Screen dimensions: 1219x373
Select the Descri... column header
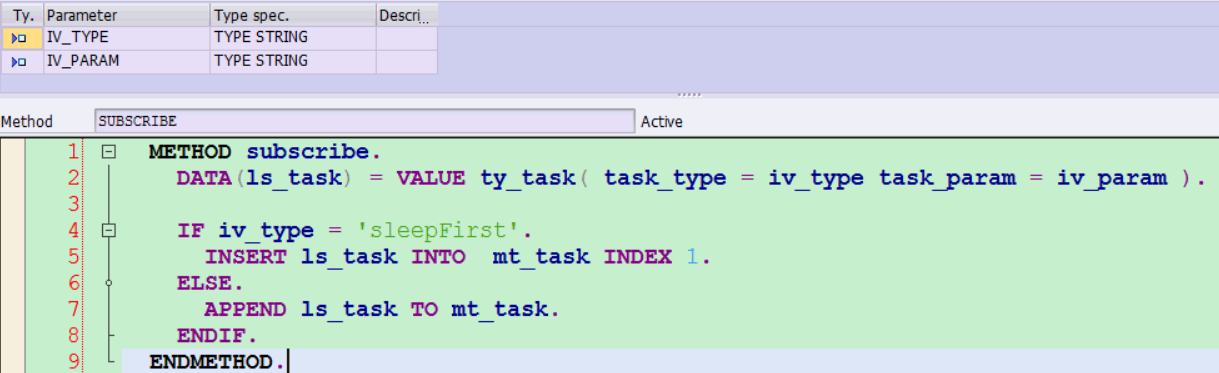click(407, 16)
